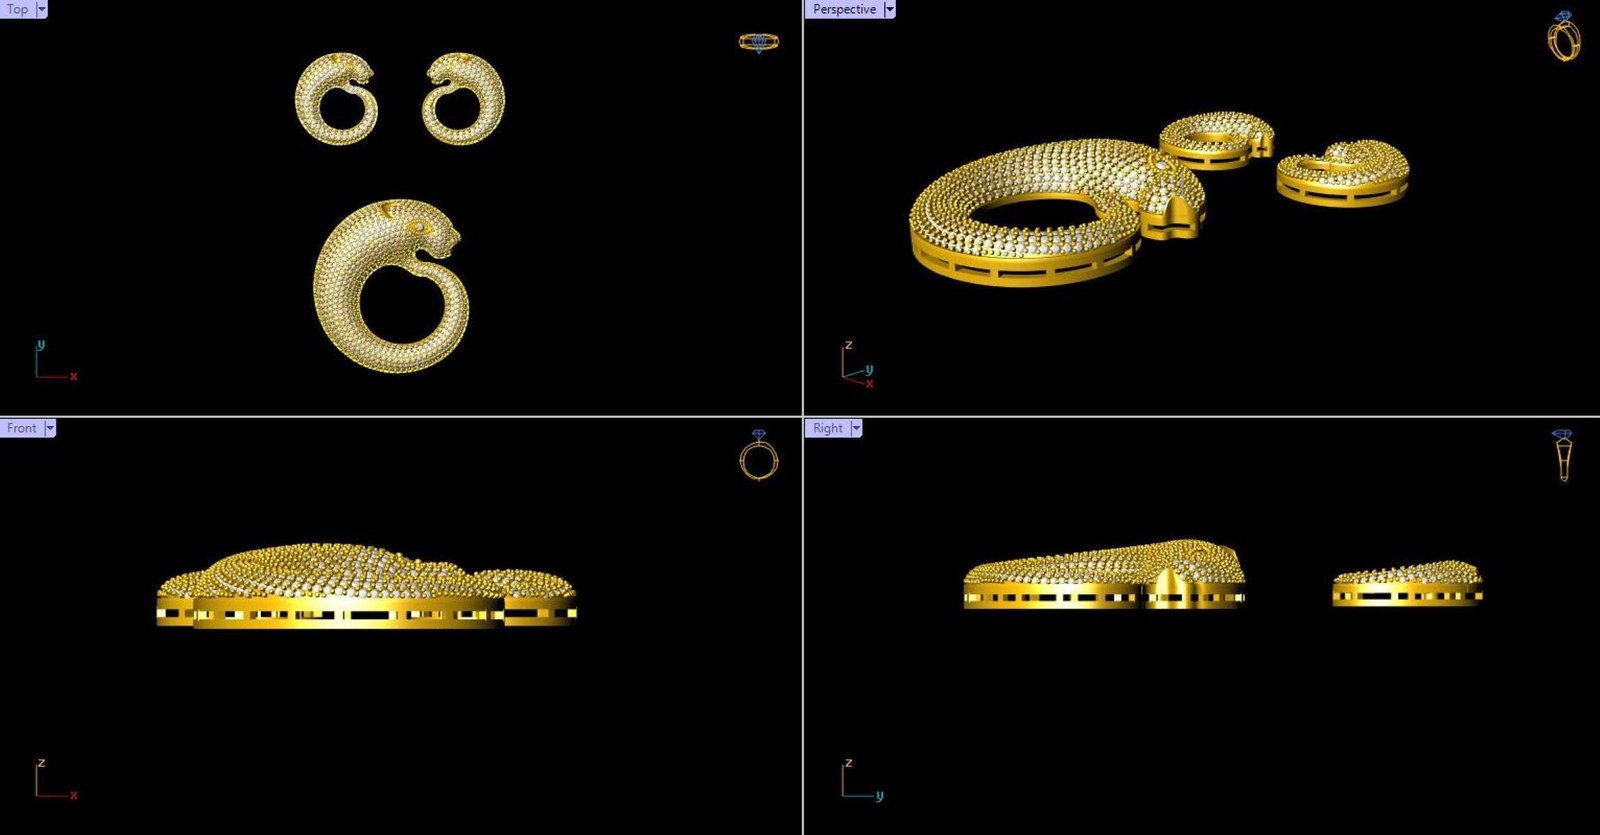Expand the Right viewport dropdown arrow
This screenshot has height=835, width=1600.
(856, 428)
